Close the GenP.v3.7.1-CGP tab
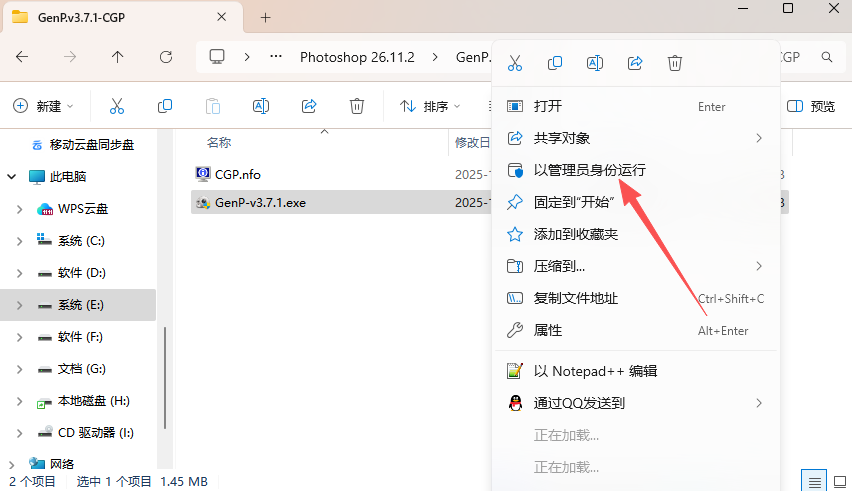Image resolution: width=852 pixels, height=491 pixels. point(222,17)
